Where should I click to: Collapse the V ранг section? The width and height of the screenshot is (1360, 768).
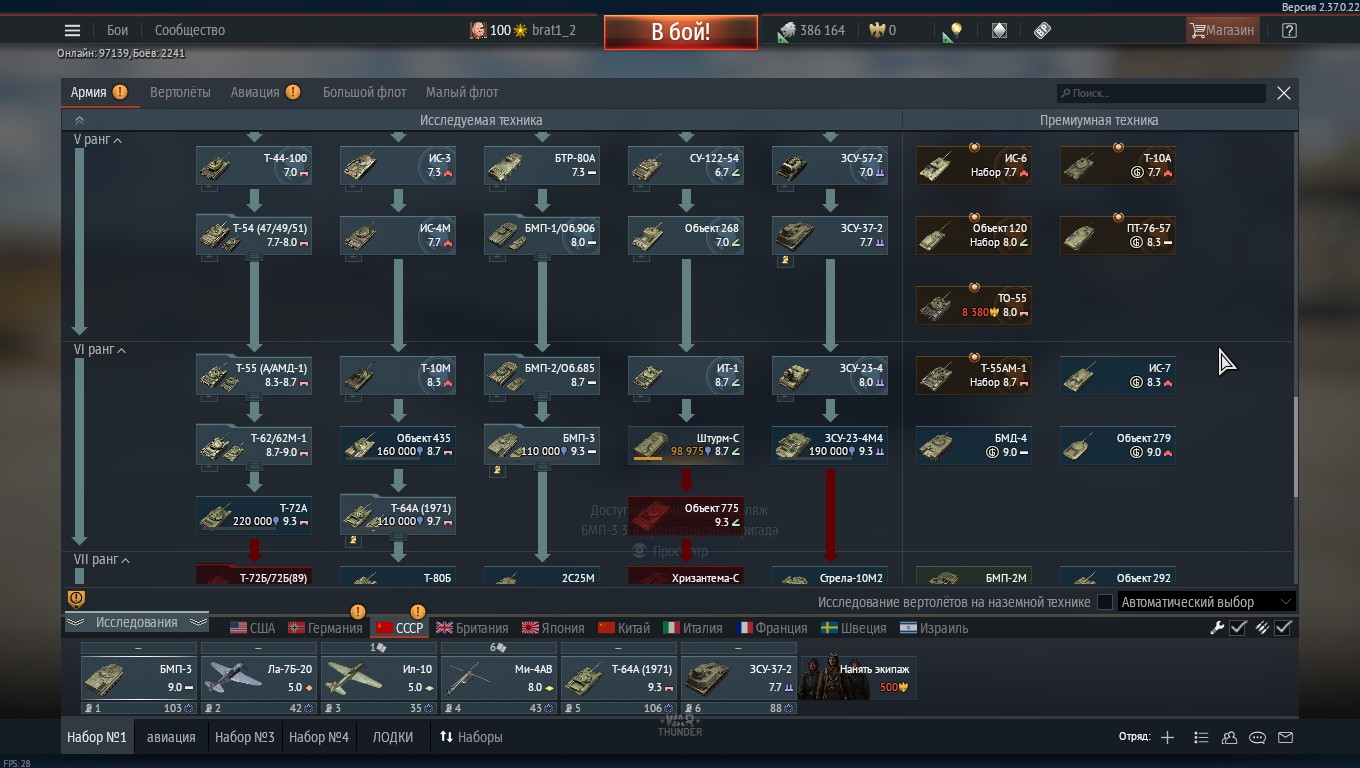[x=98, y=140]
